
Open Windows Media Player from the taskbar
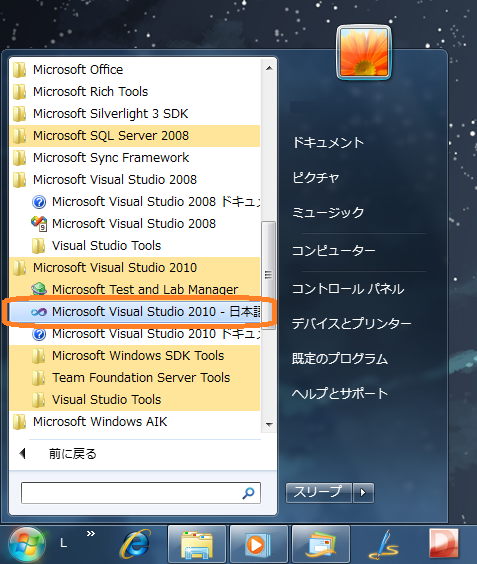[x=259, y=544]
